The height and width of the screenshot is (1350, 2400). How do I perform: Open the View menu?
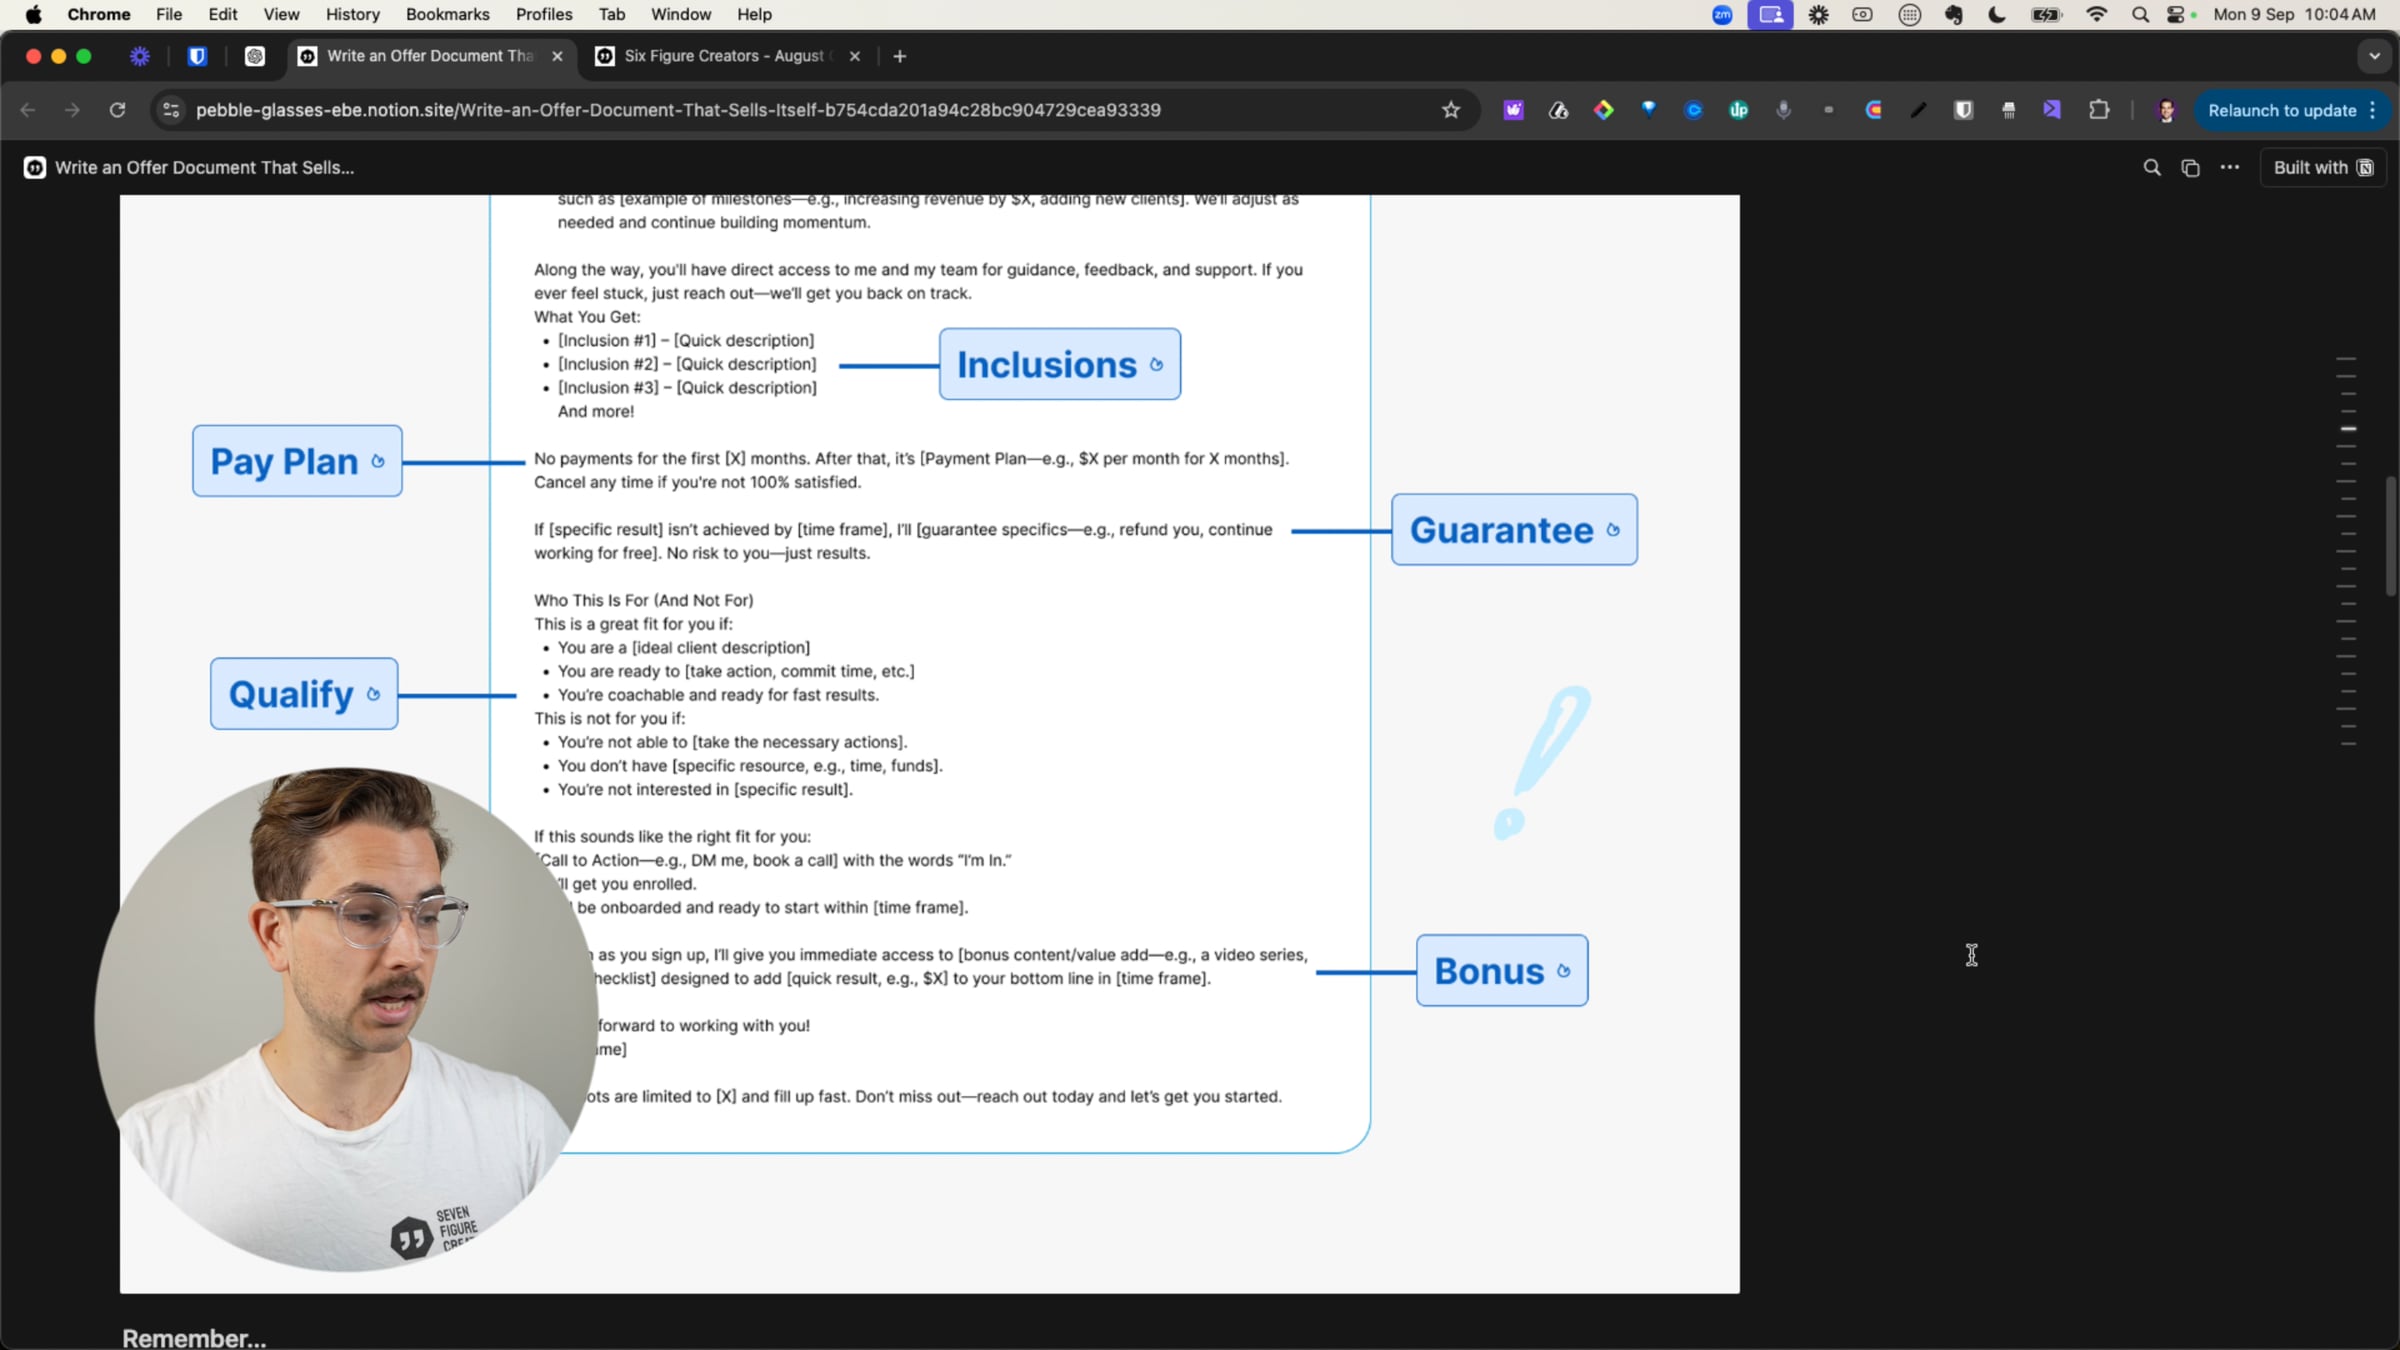tap(281, 14)
